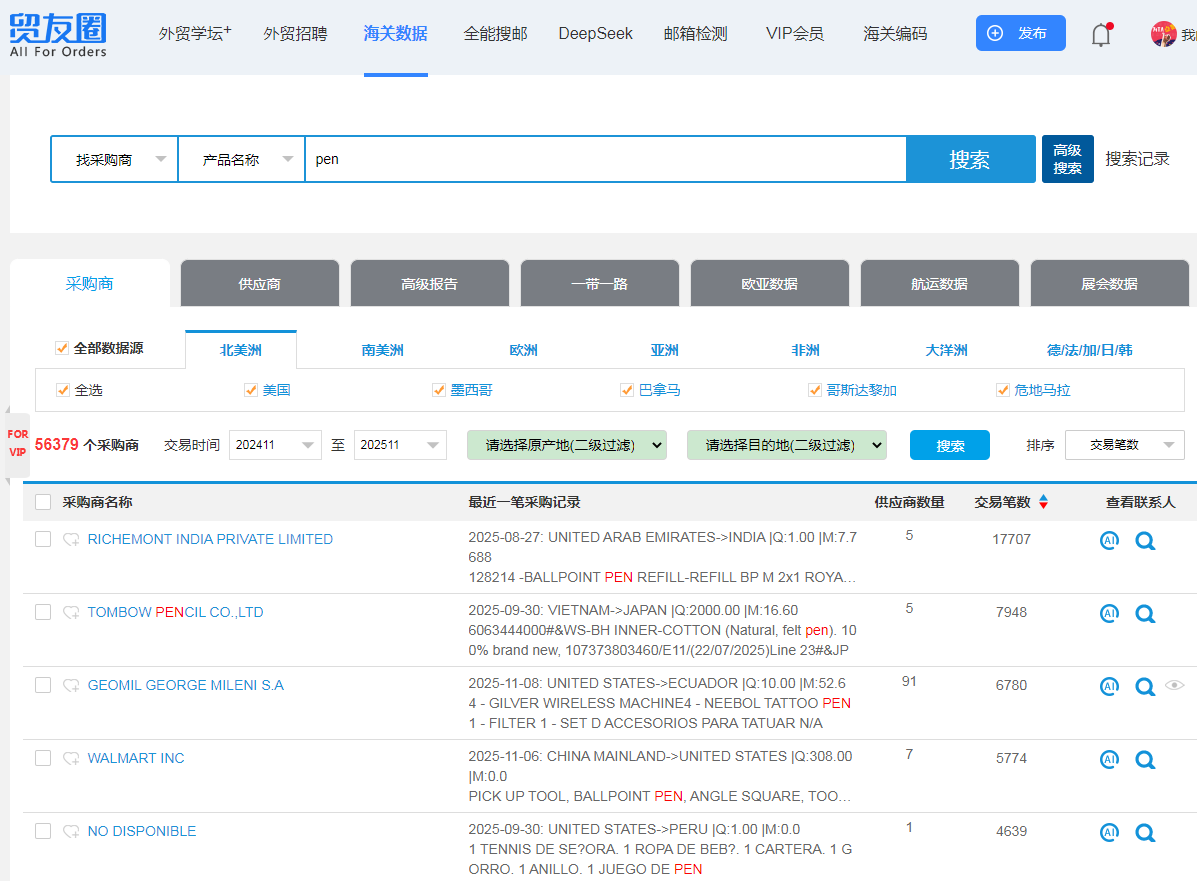
Task: Open AI contact icon for RICHEMONT INDIA
Action: (x=1109, y=541)
